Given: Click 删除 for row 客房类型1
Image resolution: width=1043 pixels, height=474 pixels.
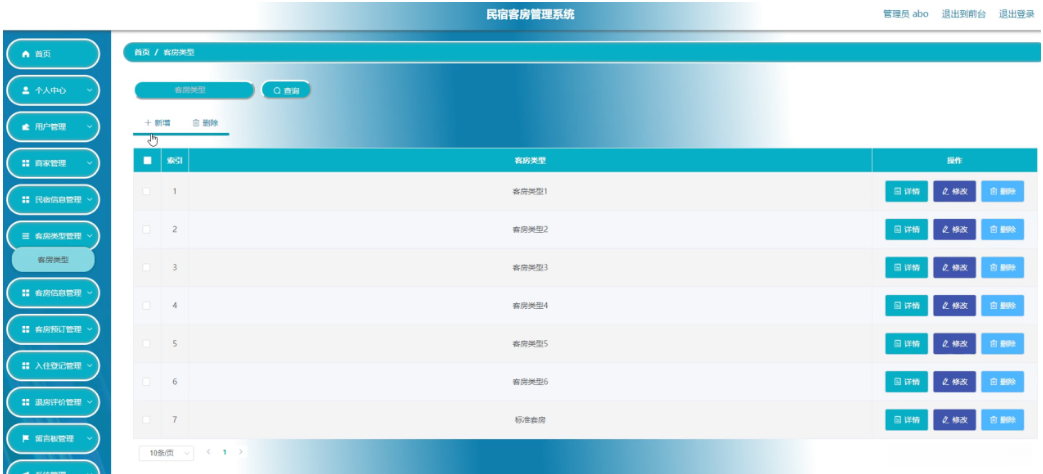Looking at the screenshot, I should [1002, 191].
